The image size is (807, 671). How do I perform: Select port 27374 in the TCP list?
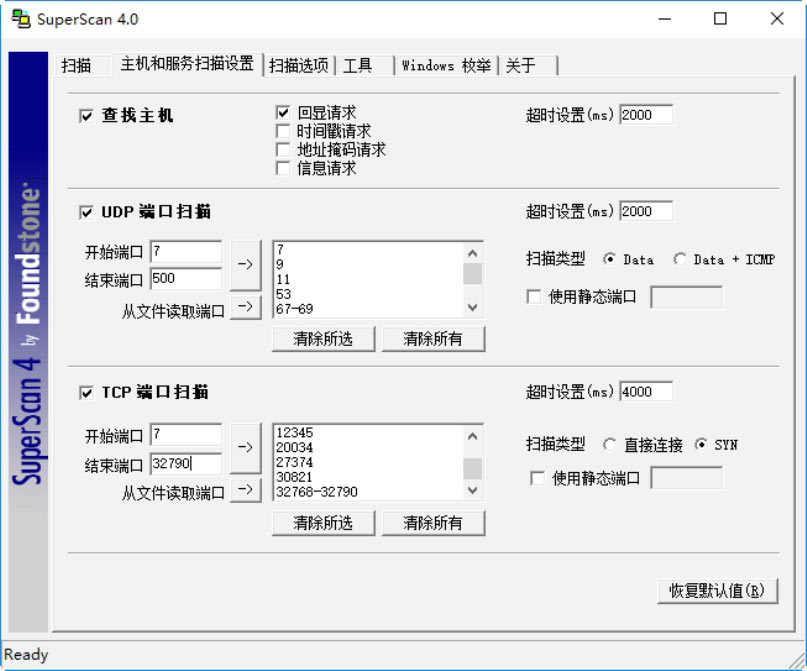(x=369, y=462)
